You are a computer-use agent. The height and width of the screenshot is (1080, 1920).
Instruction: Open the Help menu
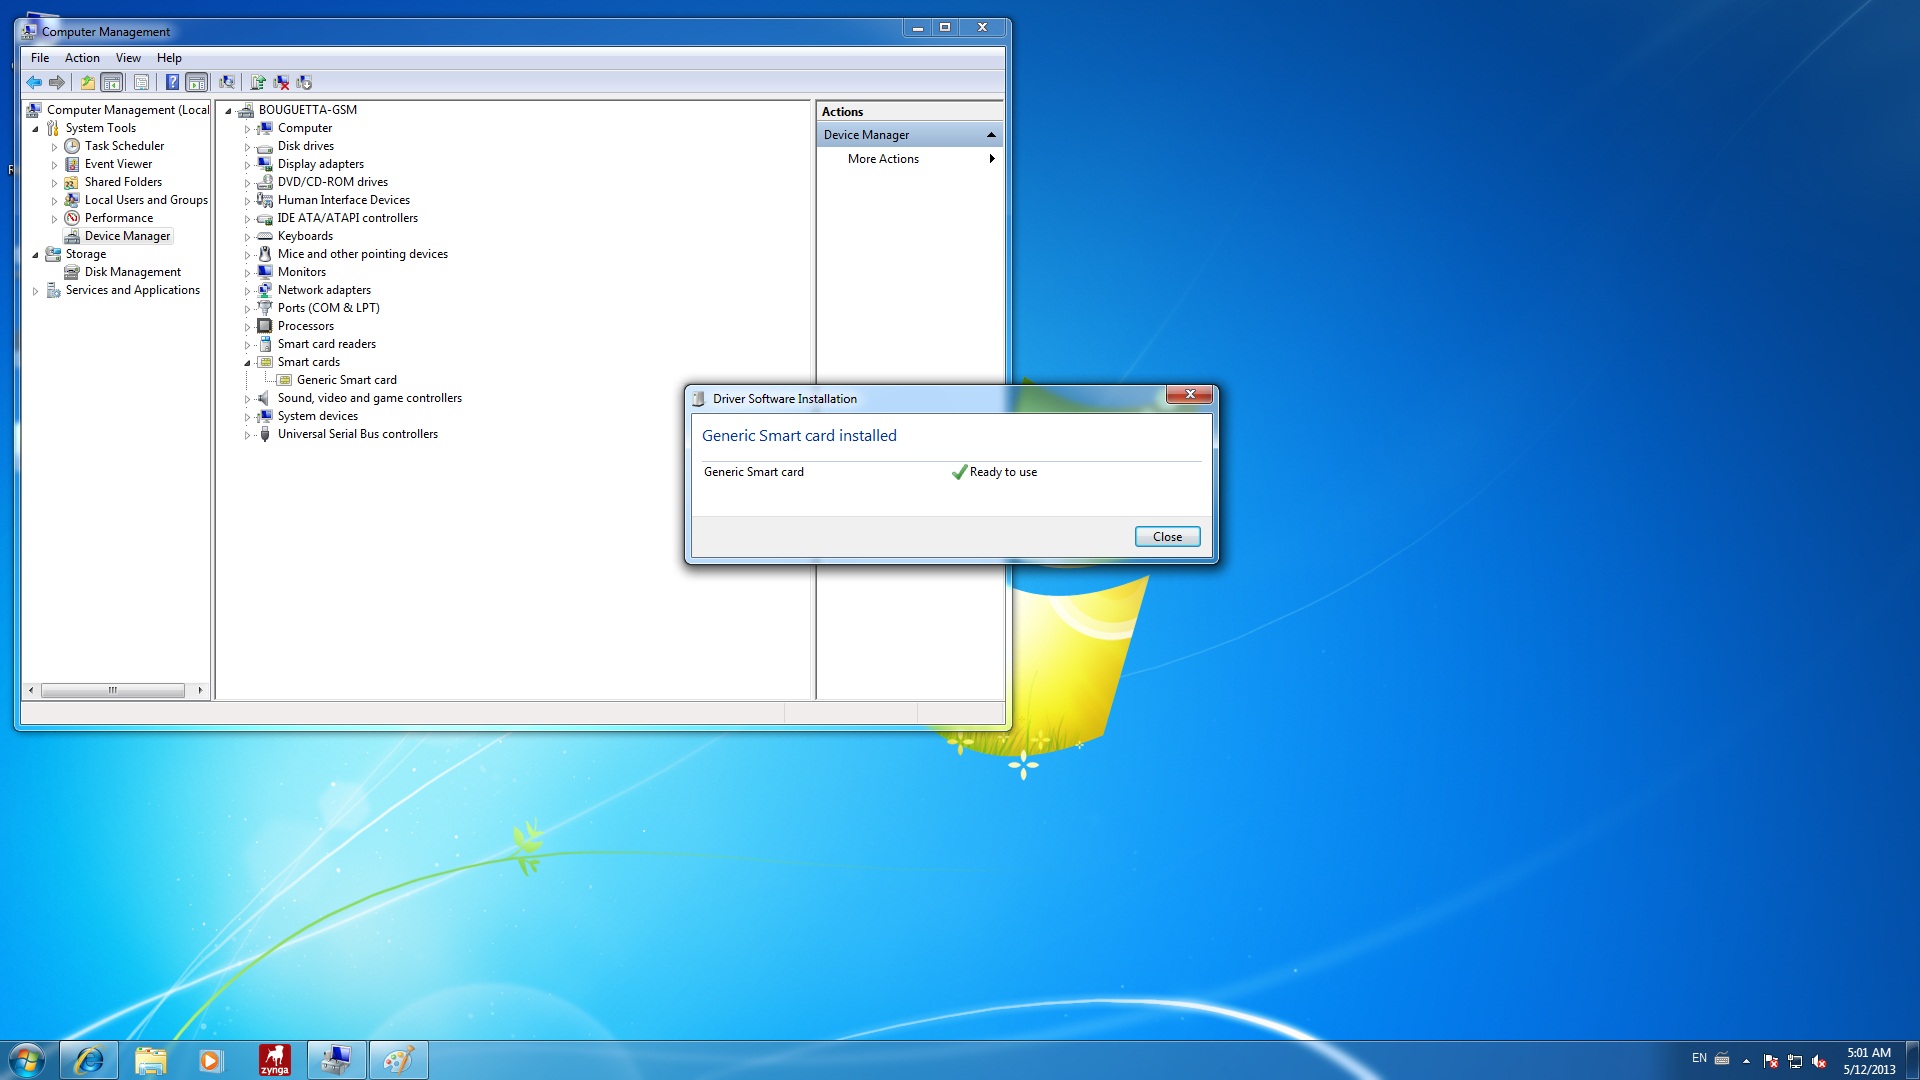169,58
